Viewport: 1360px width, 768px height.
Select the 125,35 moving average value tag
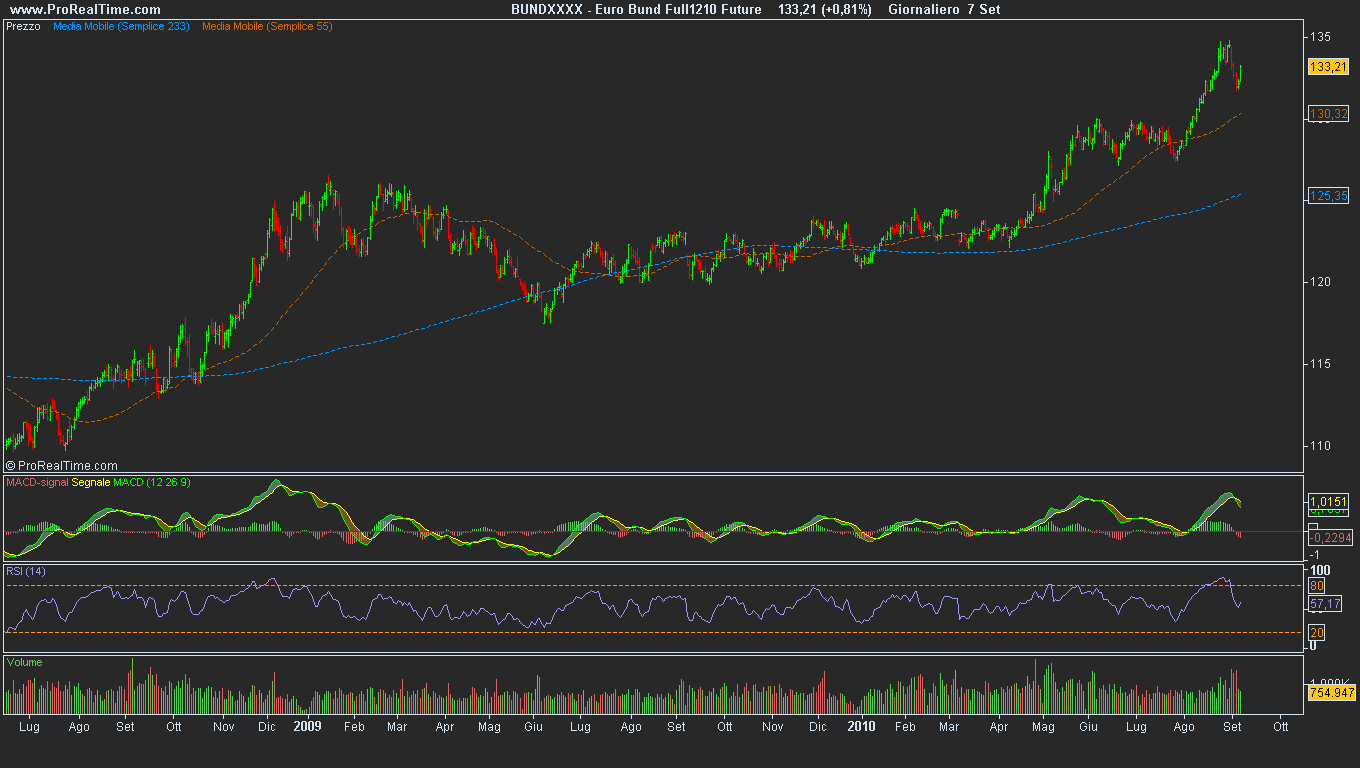click(1329, 196)
